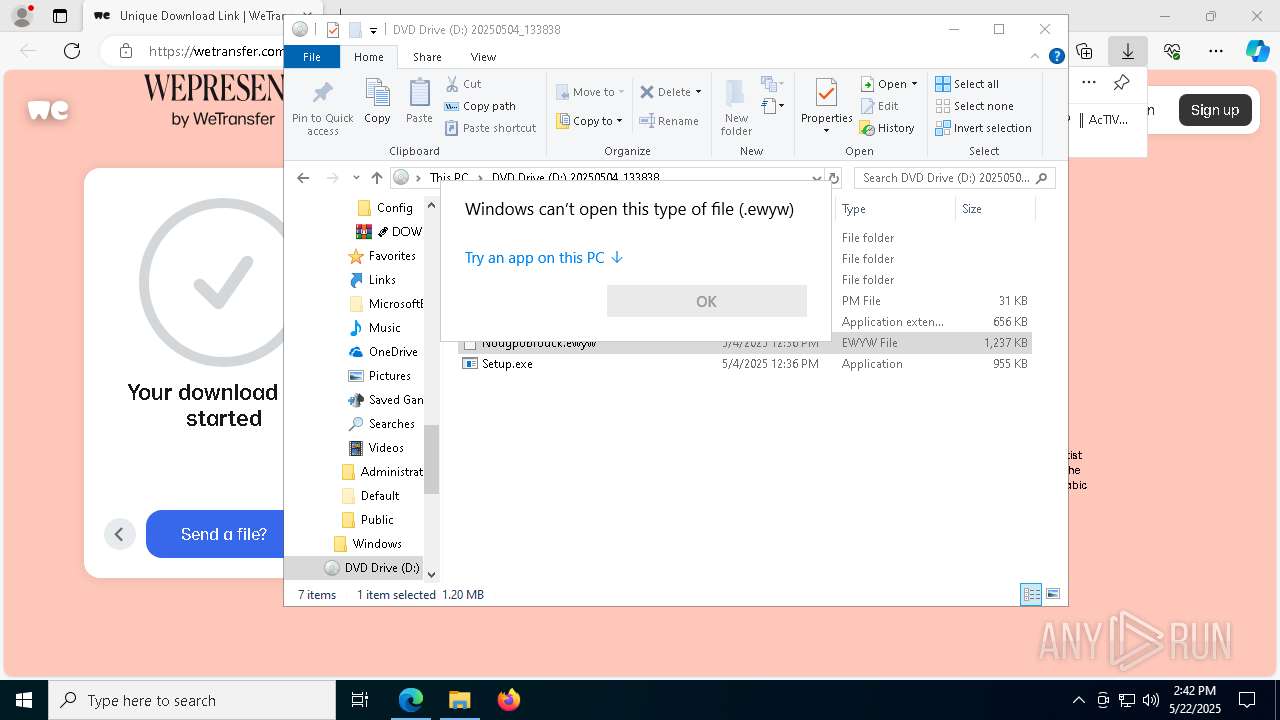Click Rename in Organize group

click(669, 121)
